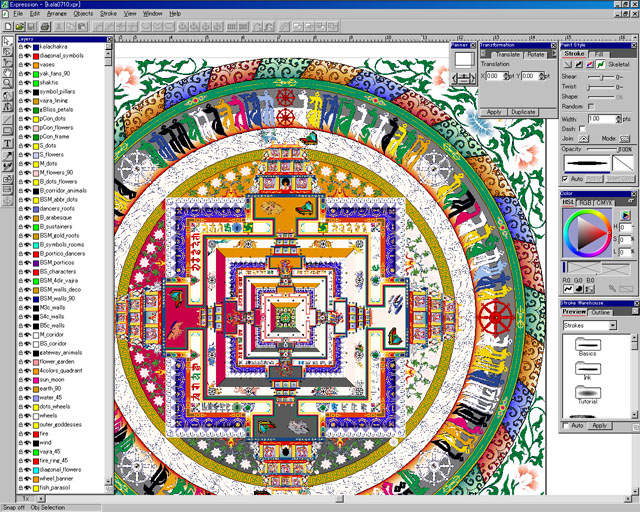This screenshot has height=512, width=640.
Task: Show next tabs with Transformation right arrow
Action: coord(554,54)
